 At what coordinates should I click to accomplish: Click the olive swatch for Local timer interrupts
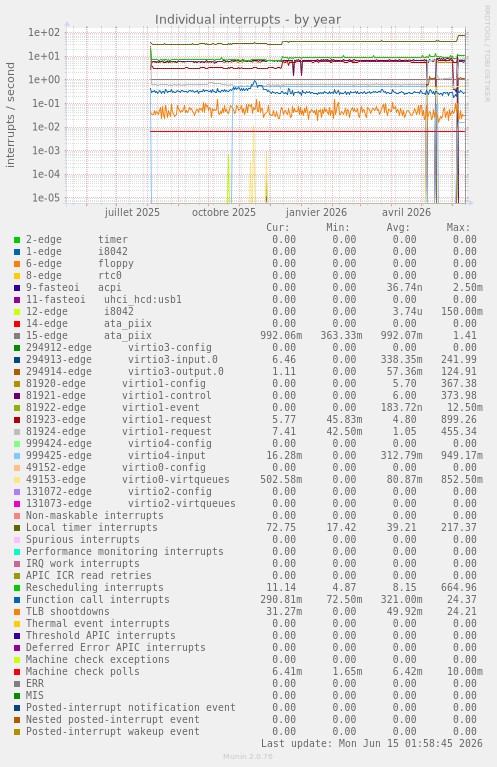pyautogui.click(x=17, y=528)
